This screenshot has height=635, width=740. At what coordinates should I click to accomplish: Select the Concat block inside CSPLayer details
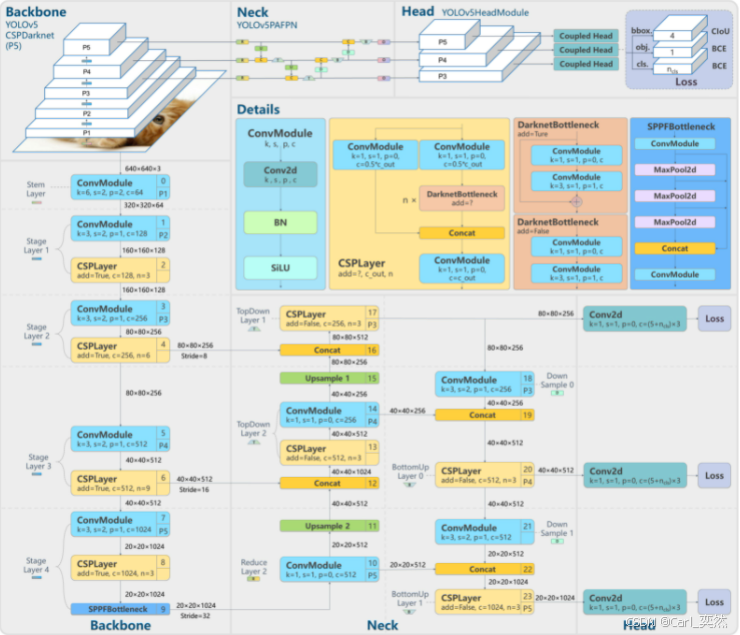(462, 233)
